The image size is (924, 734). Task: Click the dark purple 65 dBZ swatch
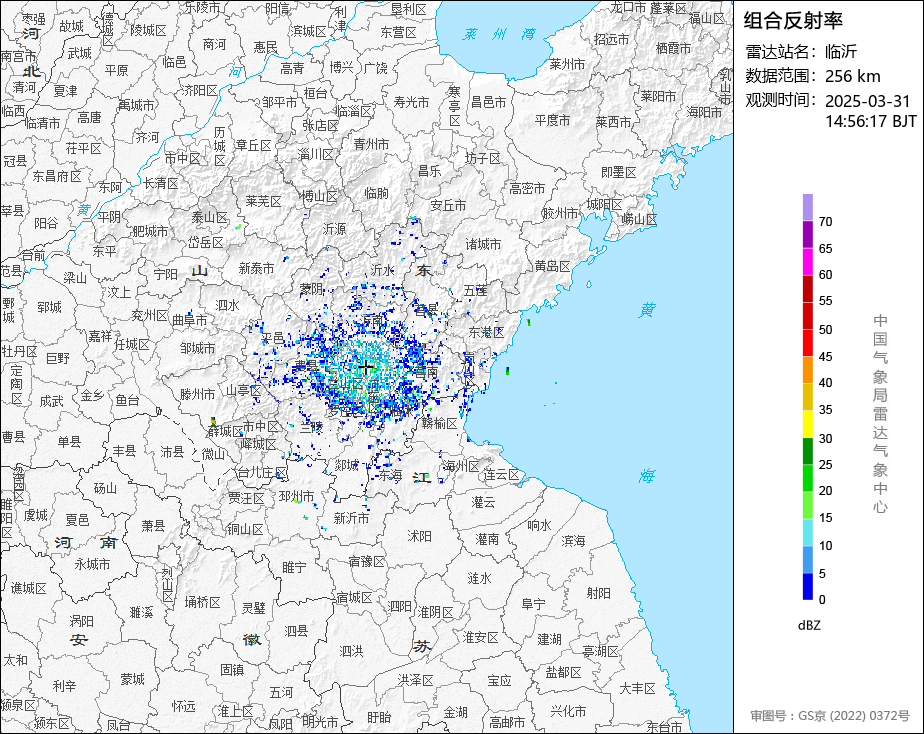pyautogui.click(x=807, y=234)
